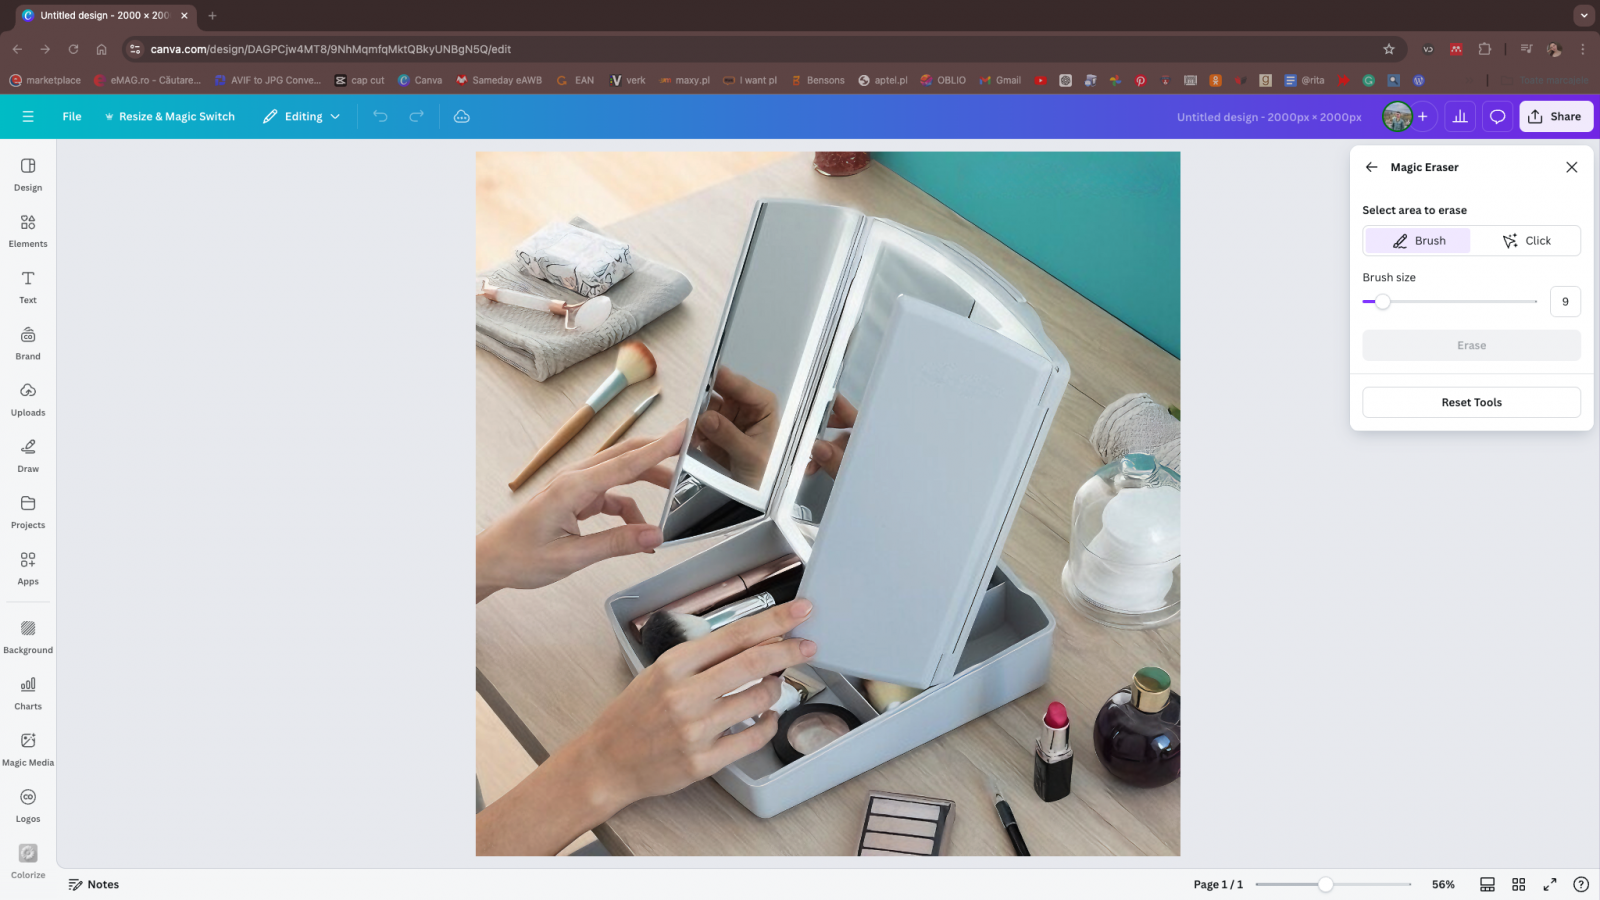Open browser extensions puzzle icon
The image size is (1600, 900).
1484,49
